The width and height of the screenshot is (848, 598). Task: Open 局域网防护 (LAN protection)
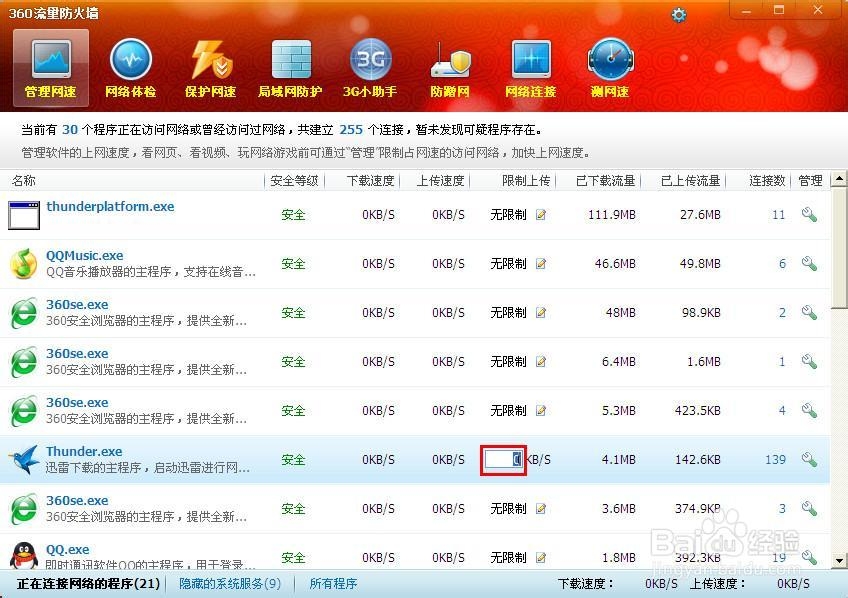coord(291,67)
